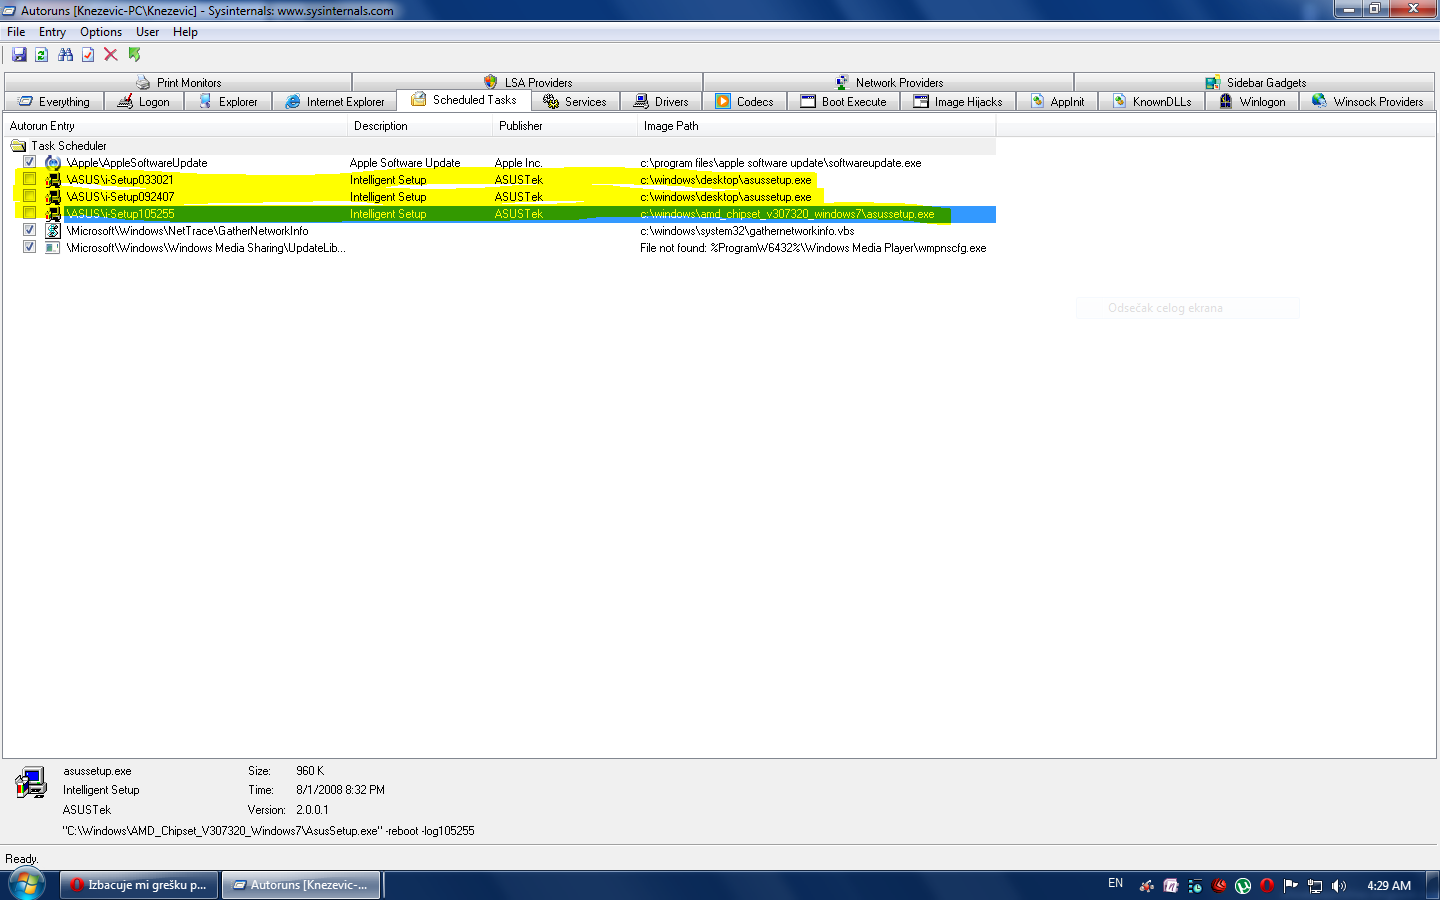This screenshot has width=1440, height=900.
Task: Select the \ASUS\i-Setup092407 row
Action: [500, 197]
